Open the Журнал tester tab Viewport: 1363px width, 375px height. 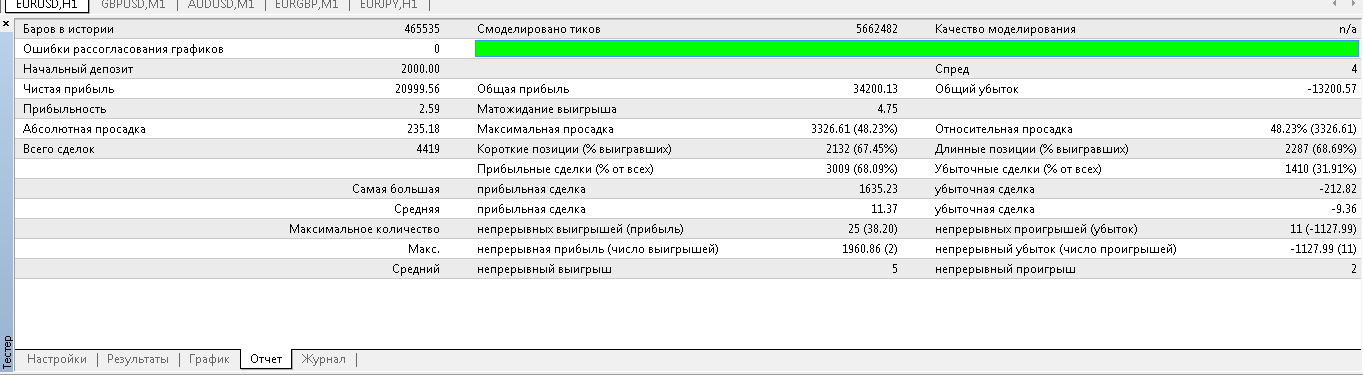pos(324,359)
